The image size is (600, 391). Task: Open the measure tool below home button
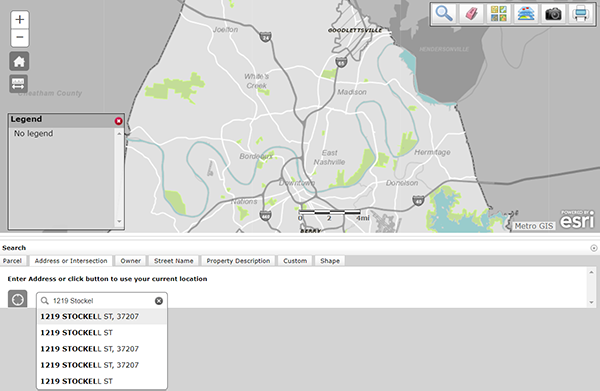coord(18,84)
